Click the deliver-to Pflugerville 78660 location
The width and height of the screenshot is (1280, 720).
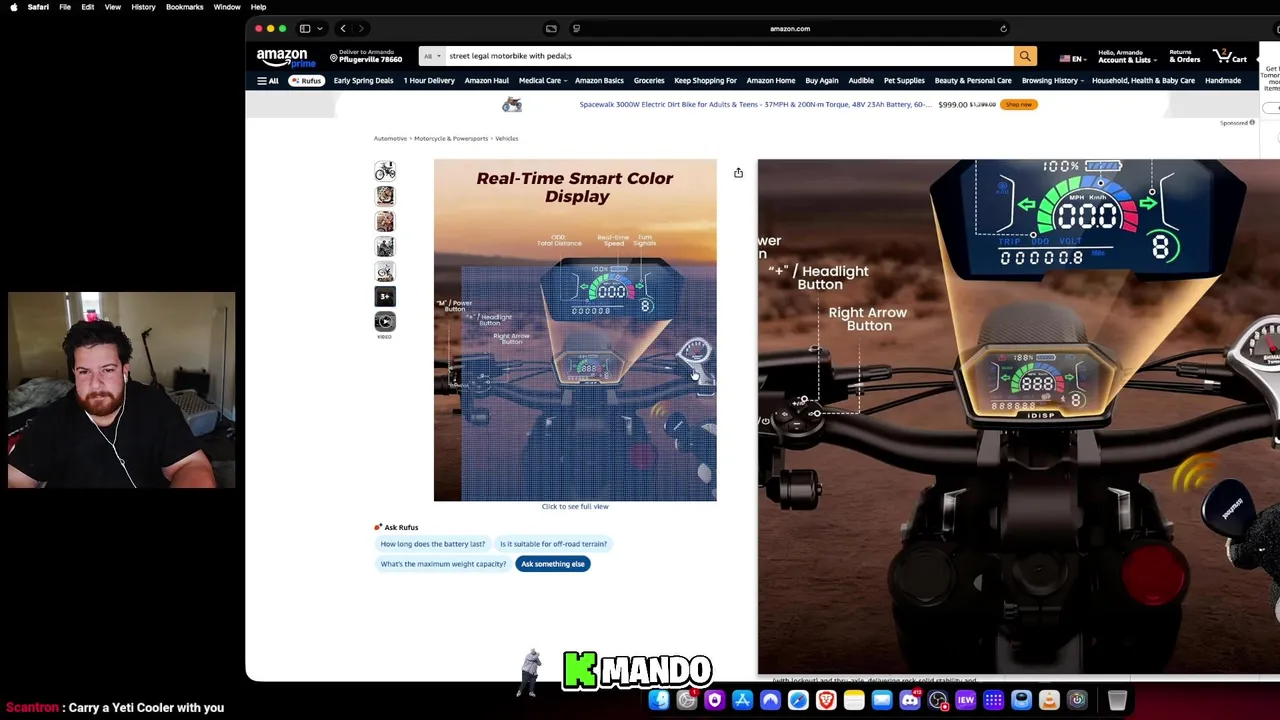[366, 56]
